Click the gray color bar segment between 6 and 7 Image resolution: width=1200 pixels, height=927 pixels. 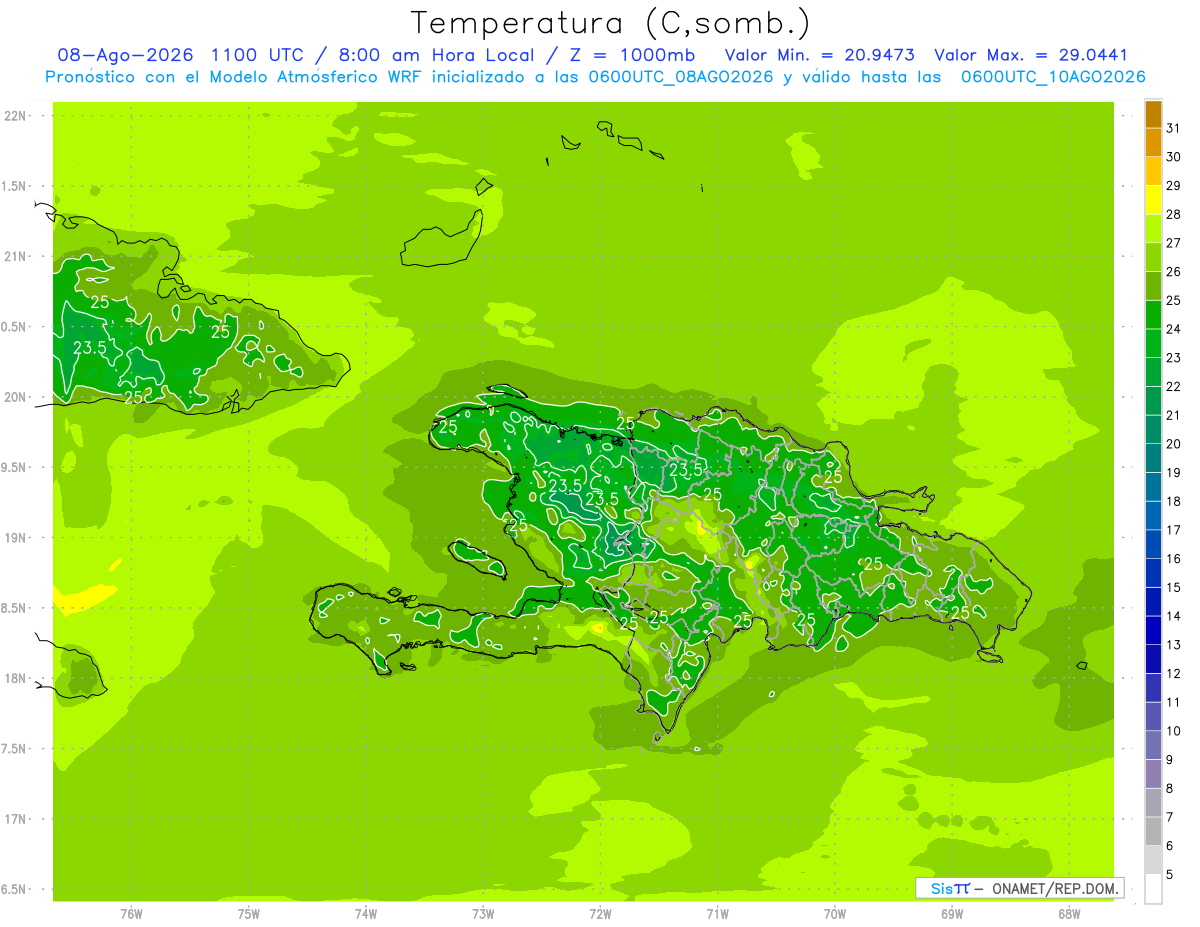pyautogui.click(x=1153, y=831)
